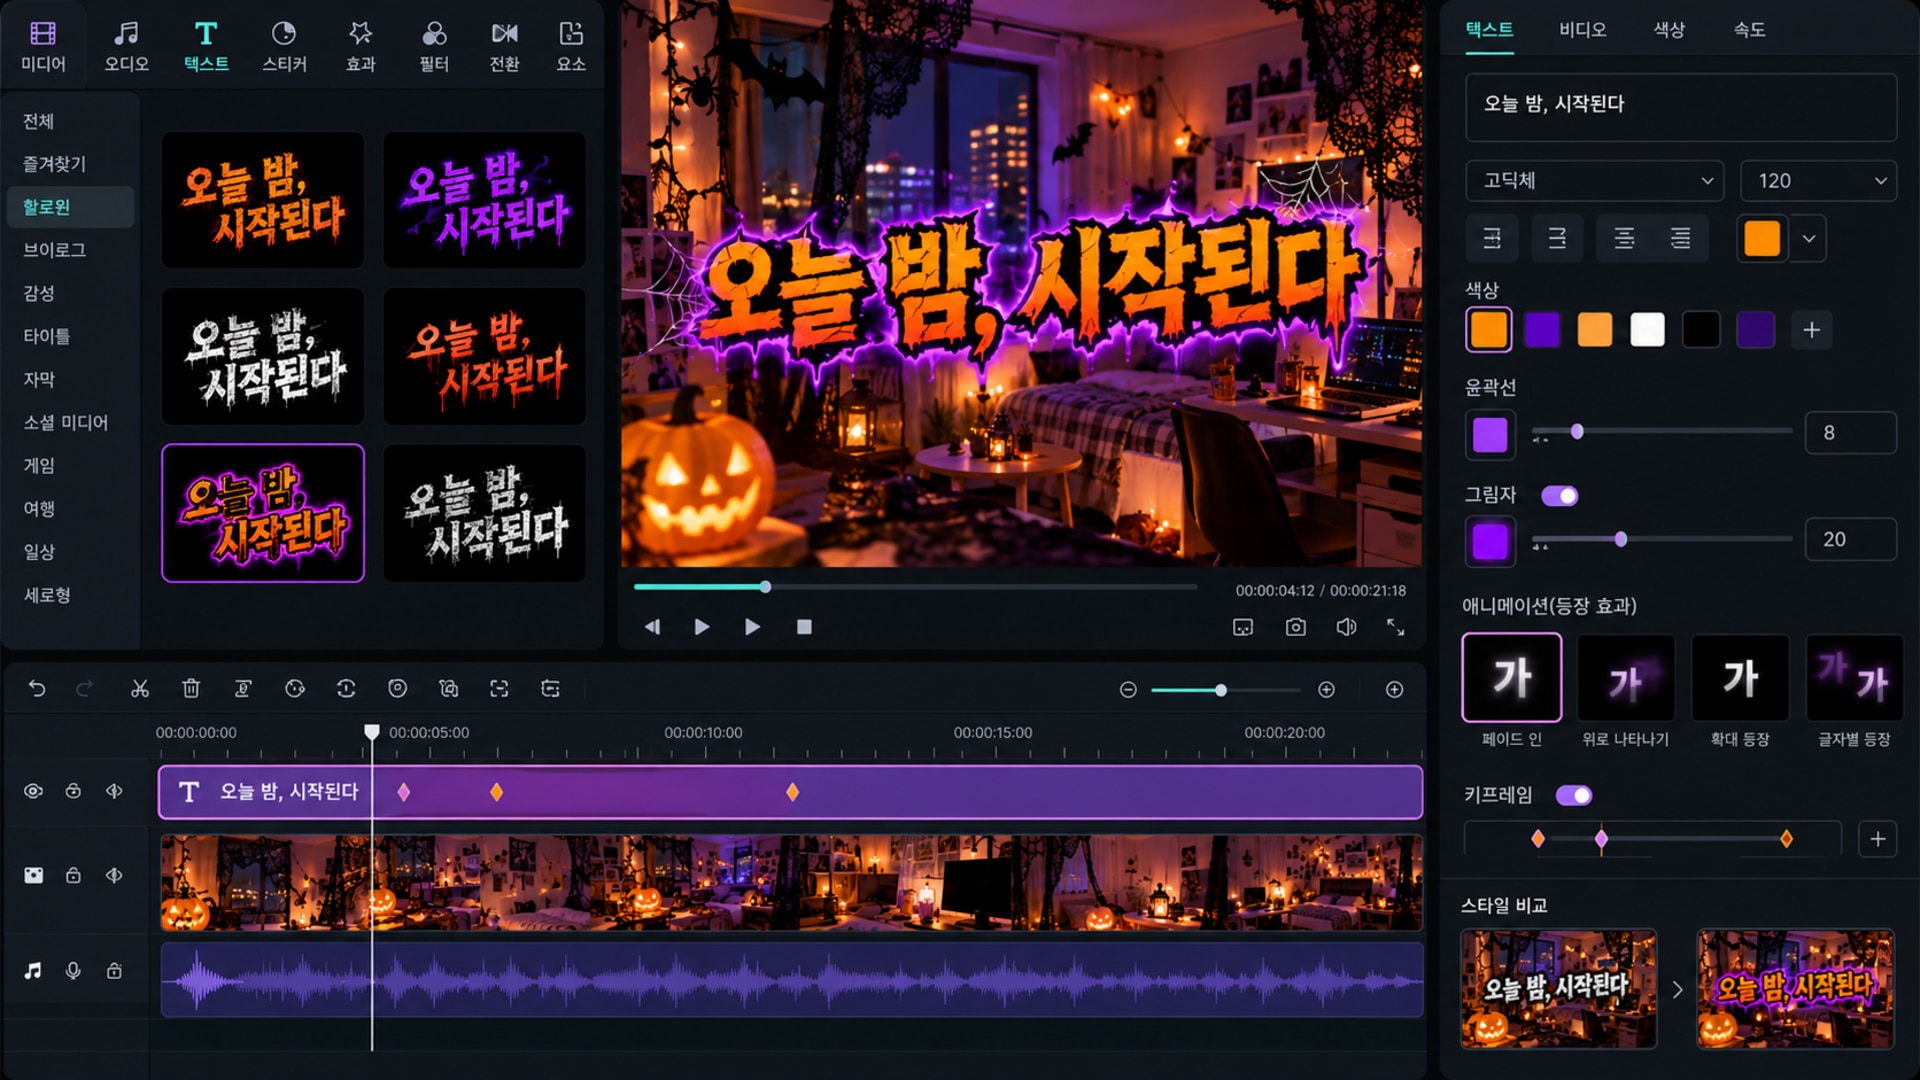This screenshot has height=1080, width=1920.
Task: Click the outline 윤곽선 purple swatch
Action: (x=1490, y=435)
